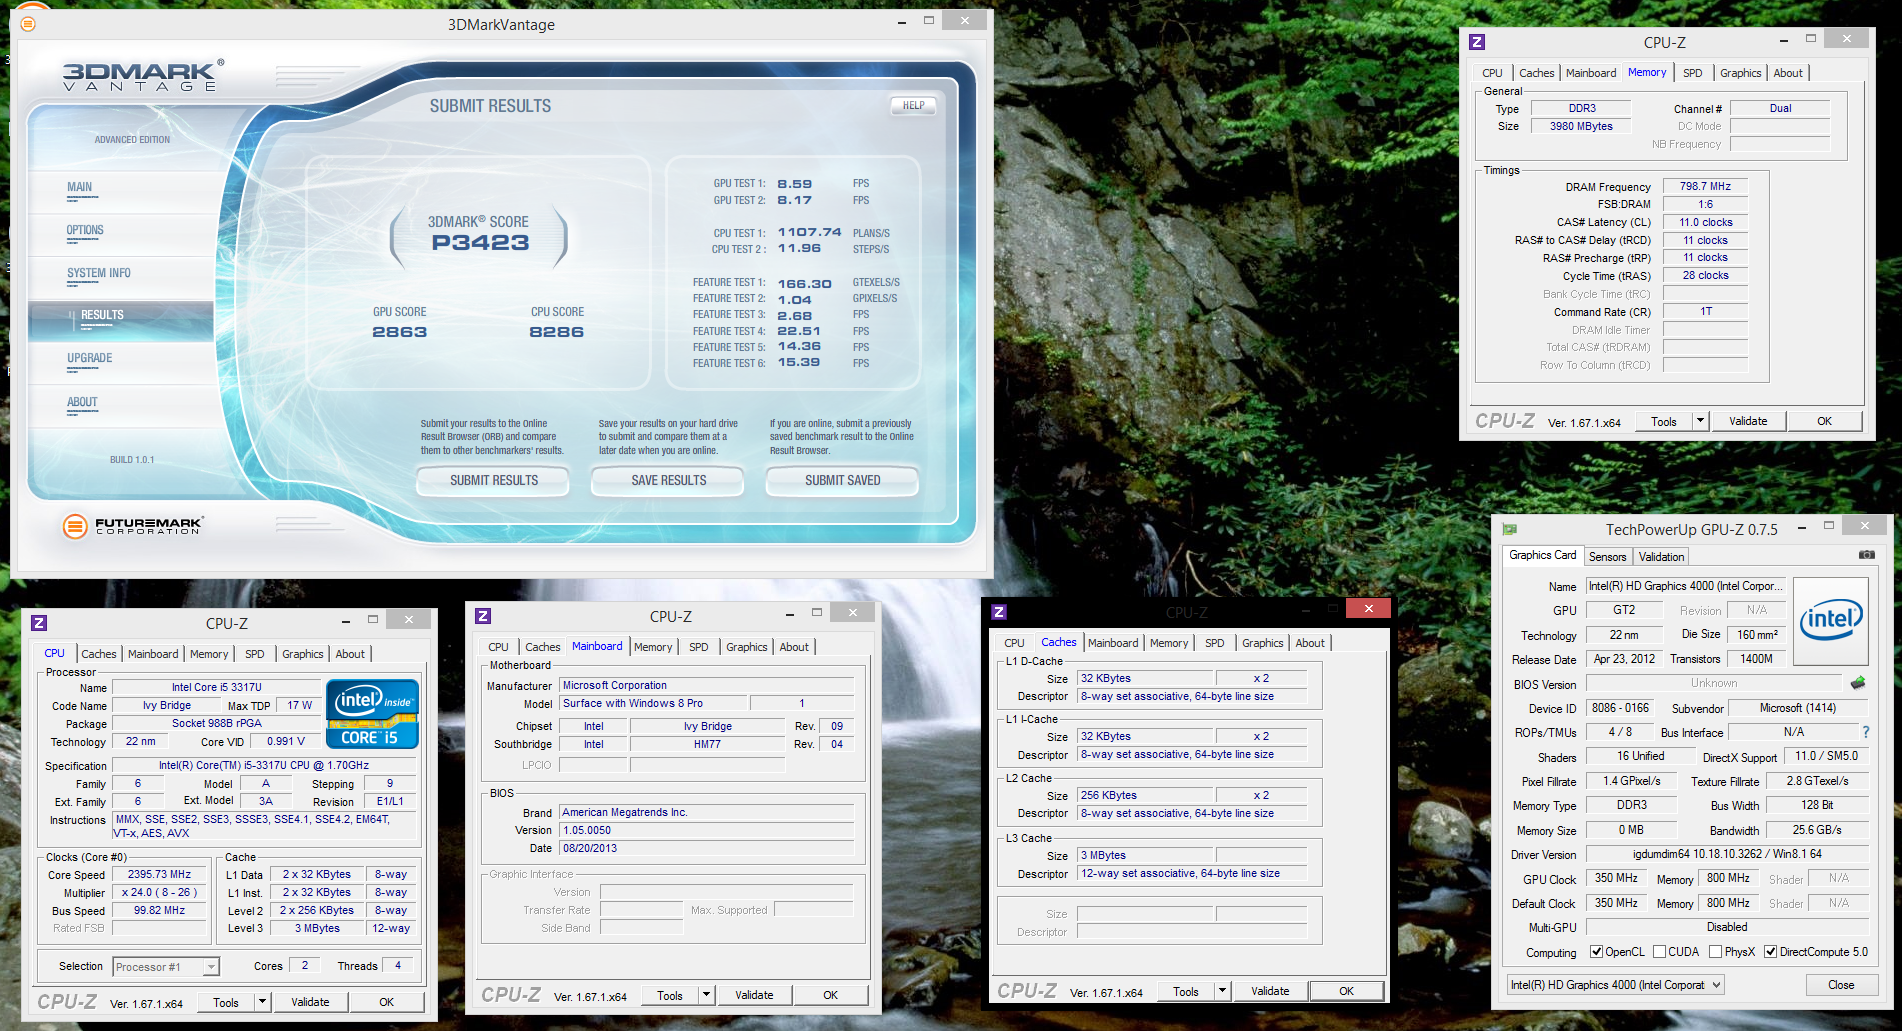The width and height of the screenshot is (1902, 1031).
Task: Click the orange 3DMark Vantage title bar icon
Action: click(x=28, y=24)
